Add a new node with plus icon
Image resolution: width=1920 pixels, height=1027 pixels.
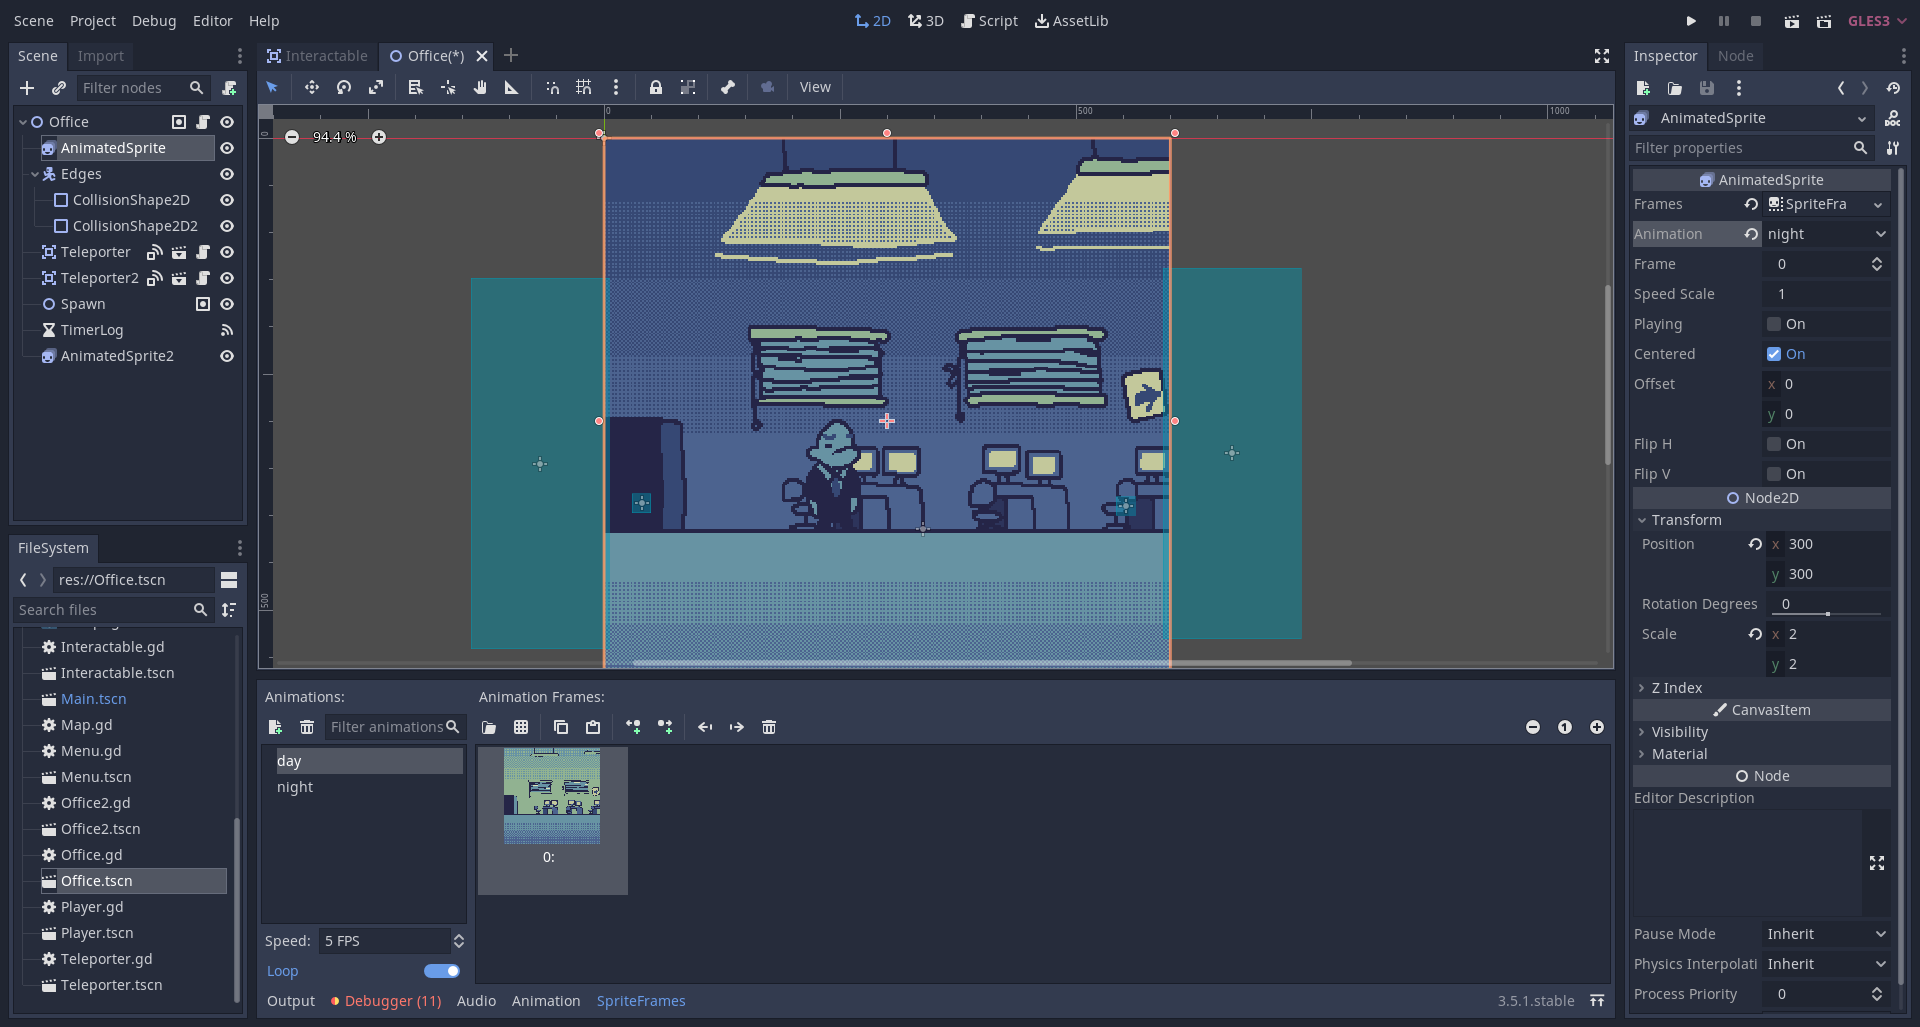click(27, 88)
